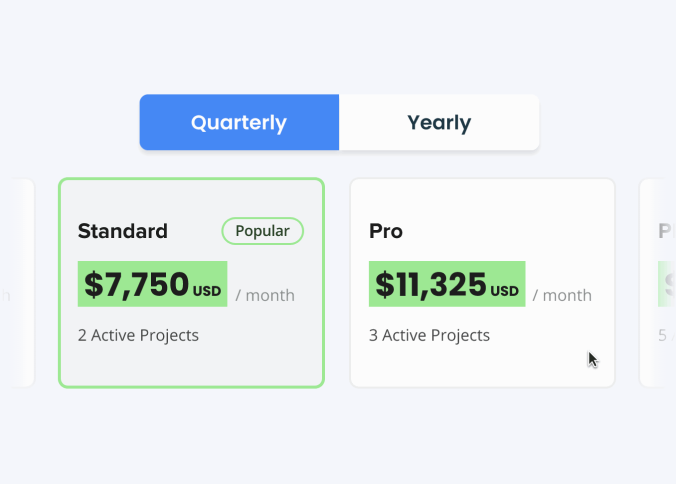Click the $11,325 USD price
The height and width of the screenshot is (484, 676).
click(447, 284)
